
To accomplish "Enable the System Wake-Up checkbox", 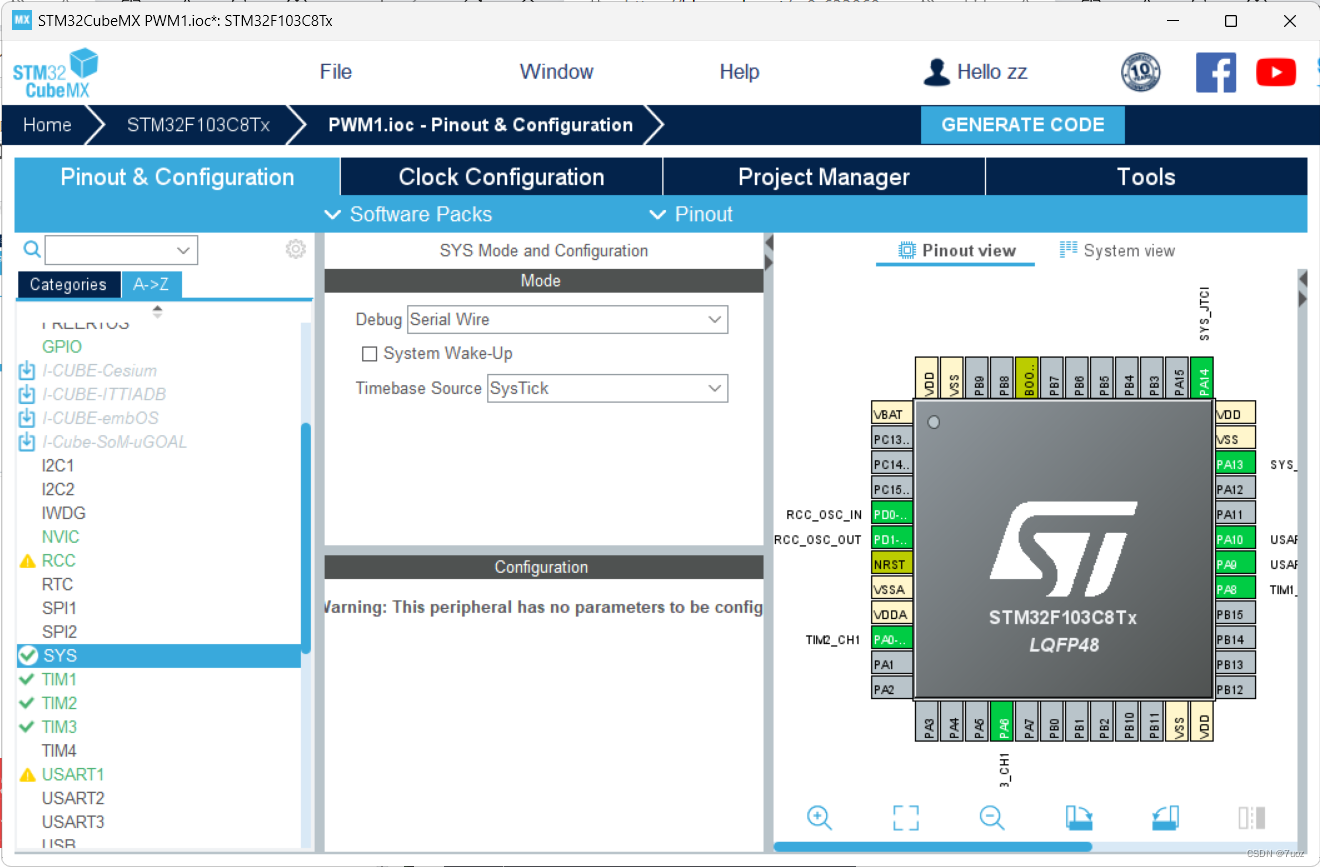I will point(369,354).
